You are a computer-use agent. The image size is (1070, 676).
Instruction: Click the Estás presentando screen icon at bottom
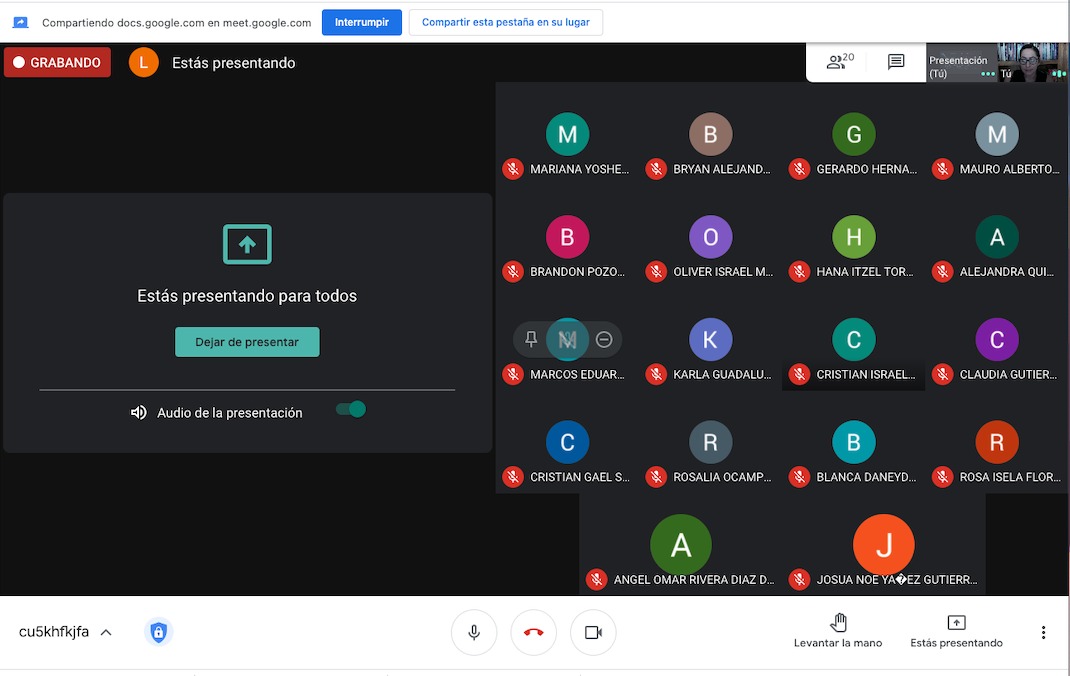[x=956, y=622]
